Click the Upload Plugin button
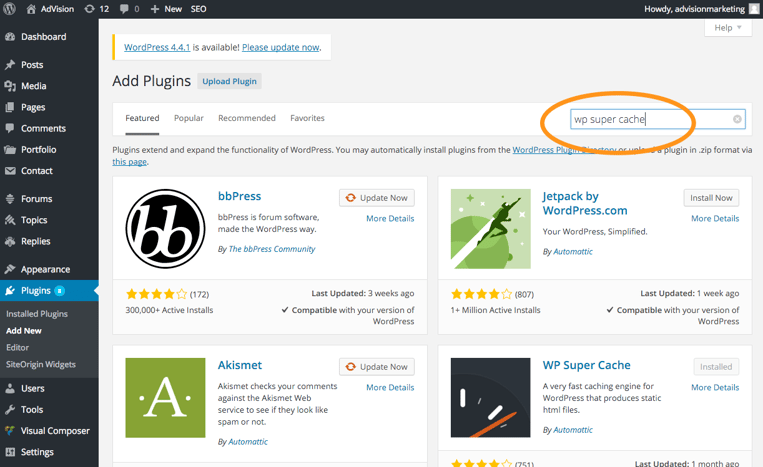This screenshot has width=763, height=467. [x=229, y=81]
